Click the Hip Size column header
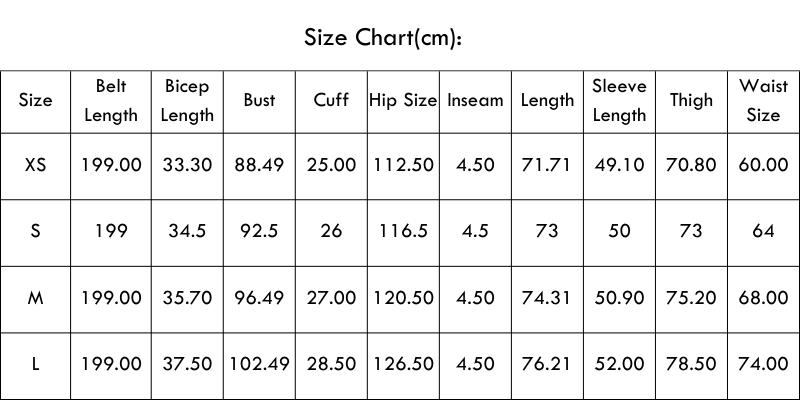The image size is (800, 400). [x=403, y=100]
